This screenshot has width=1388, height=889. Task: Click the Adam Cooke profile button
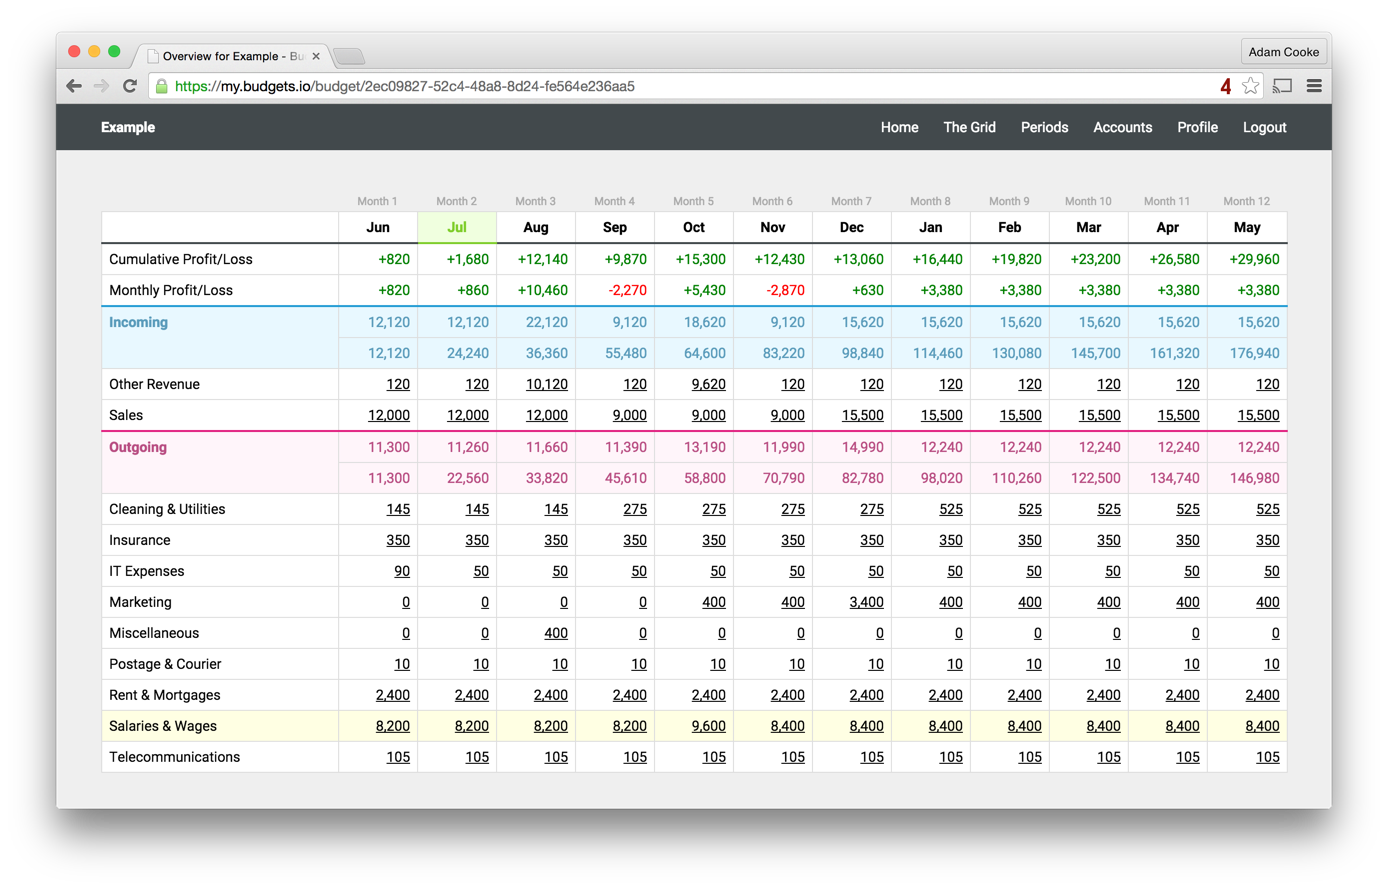click(x=1283, y=52)
